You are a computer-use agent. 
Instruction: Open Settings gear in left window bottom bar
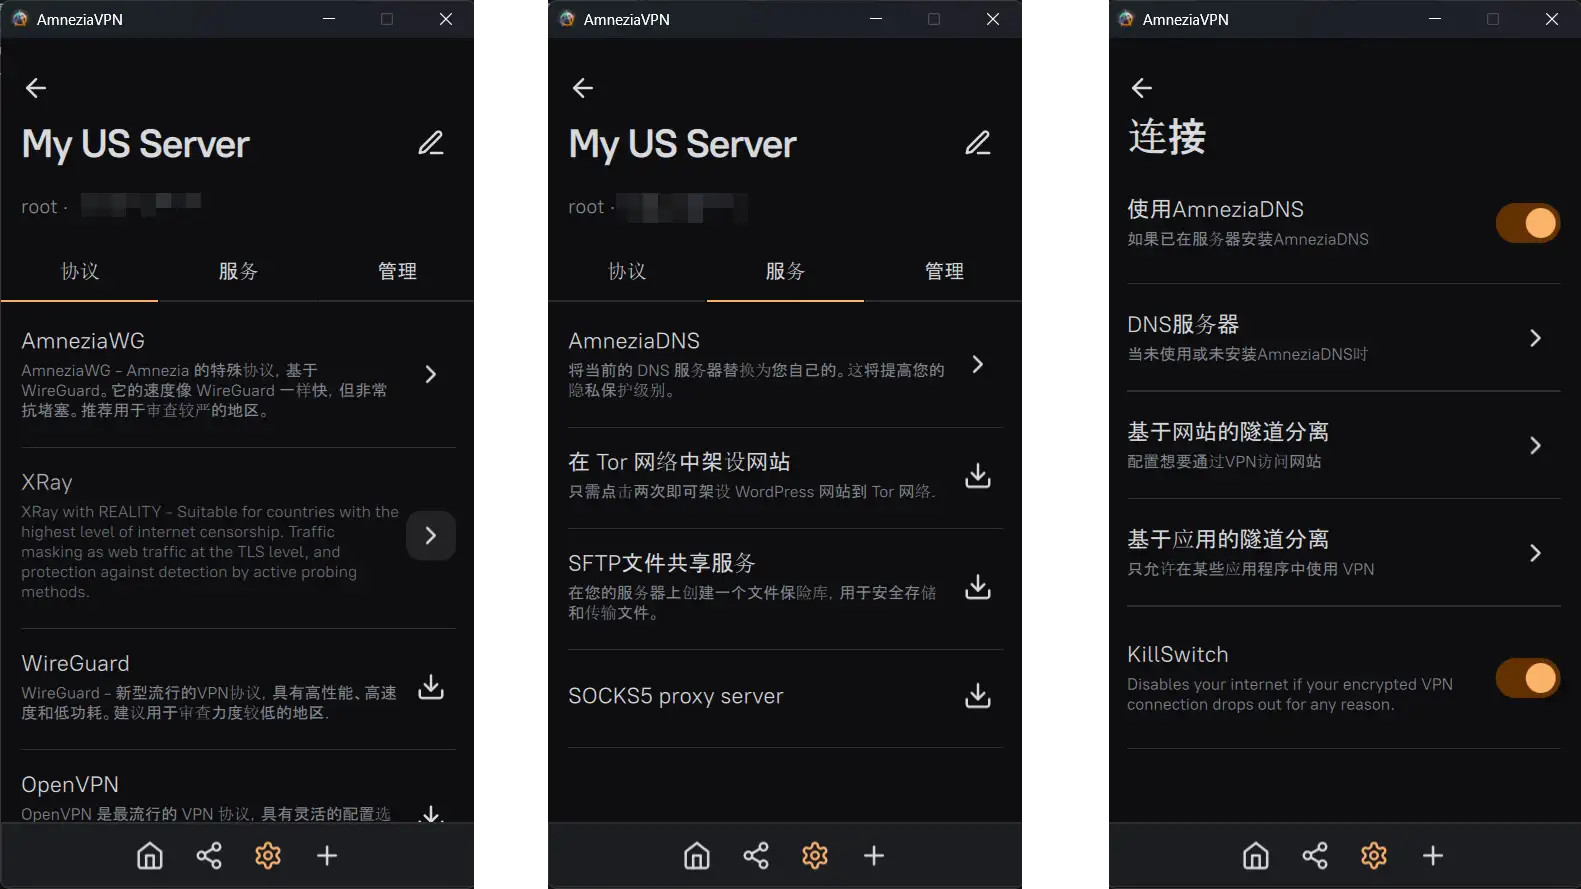(268, 856)
